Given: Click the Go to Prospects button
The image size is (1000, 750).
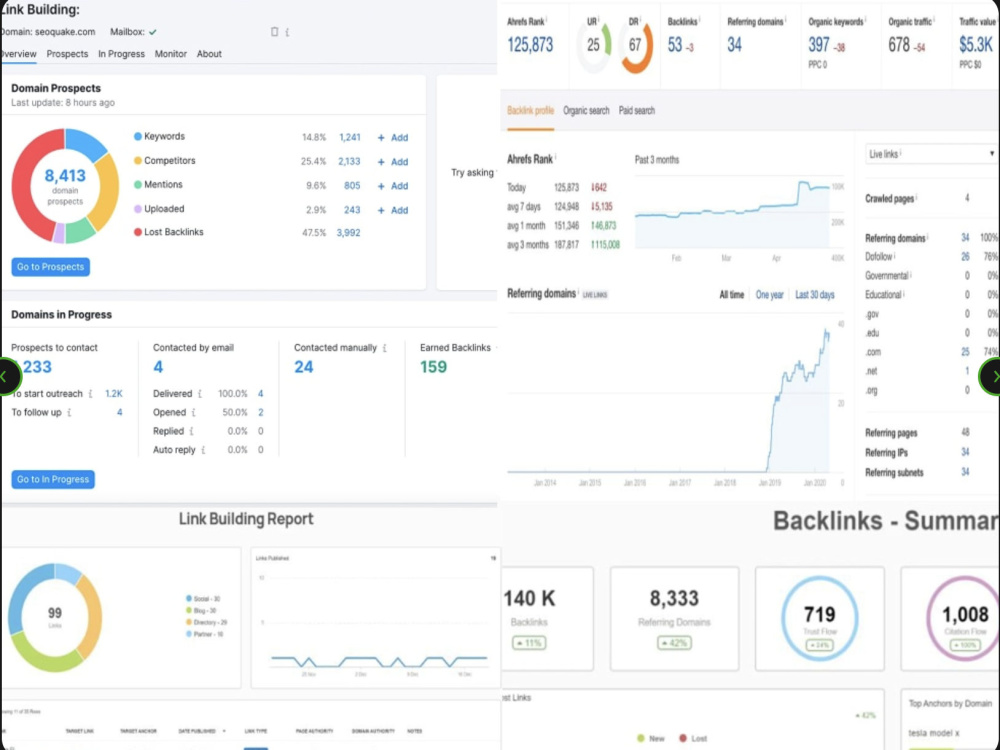Looking at the screenshot, I should click(50, 267).
